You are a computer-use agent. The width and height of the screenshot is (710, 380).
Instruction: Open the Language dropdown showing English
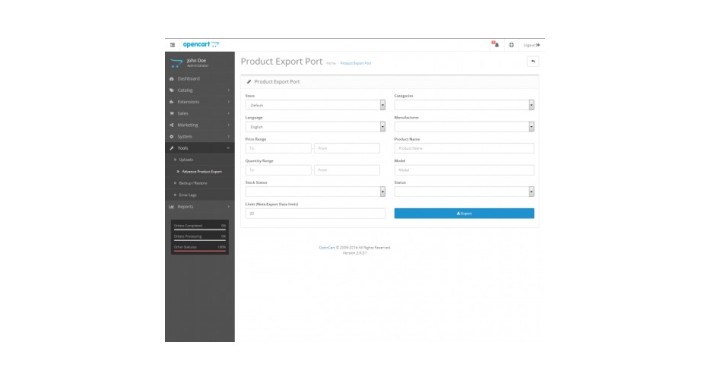click(x=315, y=127)
